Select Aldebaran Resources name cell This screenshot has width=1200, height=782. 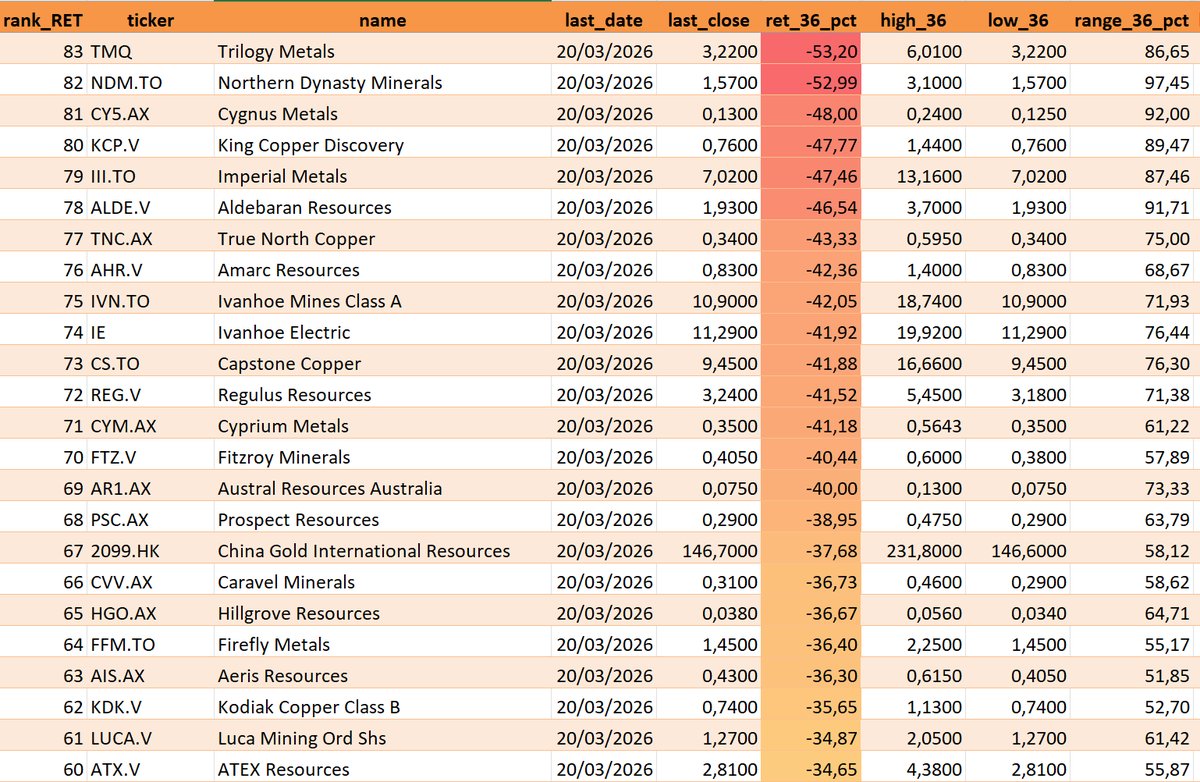382,207
